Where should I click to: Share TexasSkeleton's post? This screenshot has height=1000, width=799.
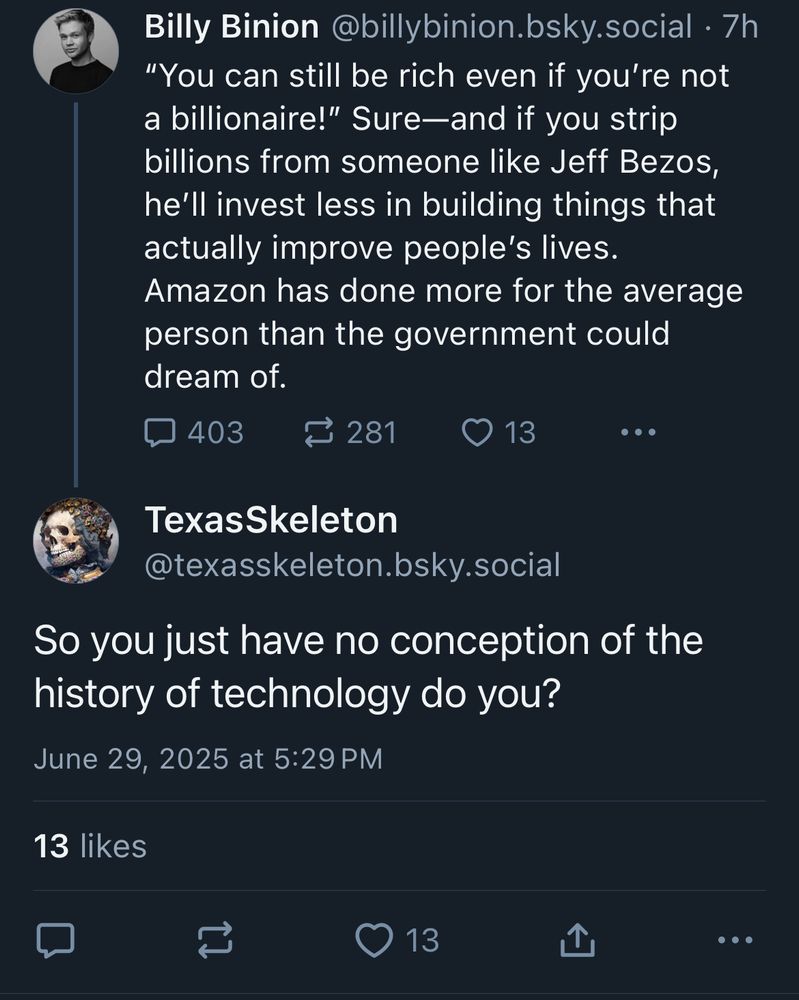pos(576,939)
